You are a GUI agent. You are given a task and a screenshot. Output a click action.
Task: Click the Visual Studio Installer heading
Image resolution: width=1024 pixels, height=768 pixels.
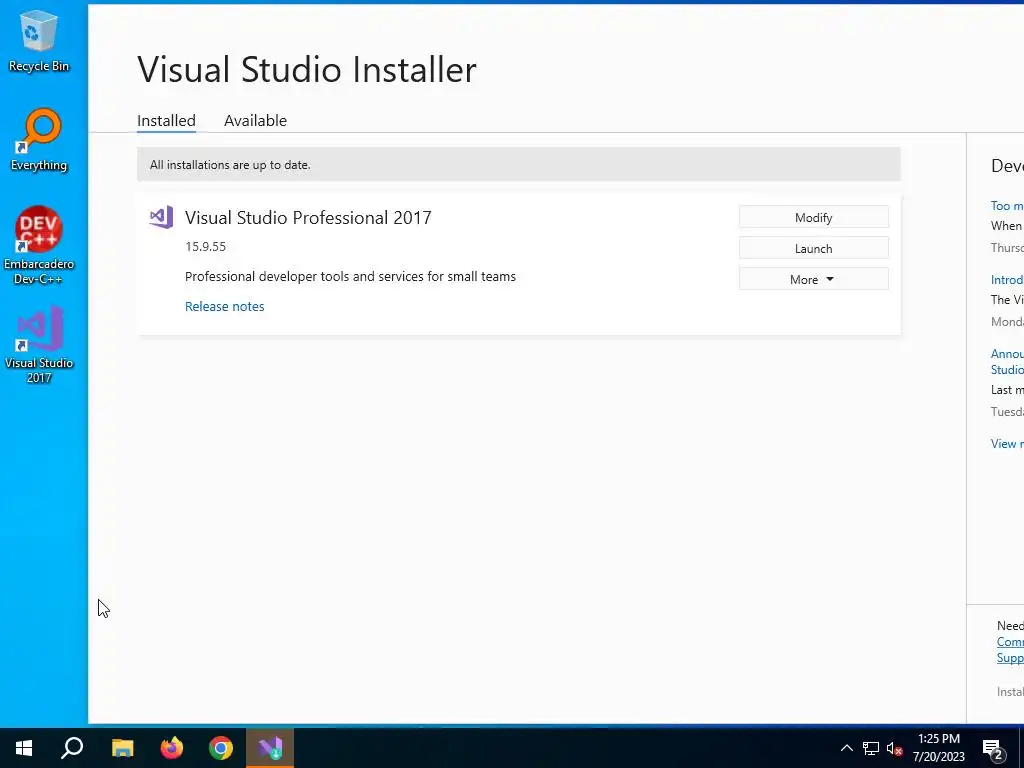(307, 69)
